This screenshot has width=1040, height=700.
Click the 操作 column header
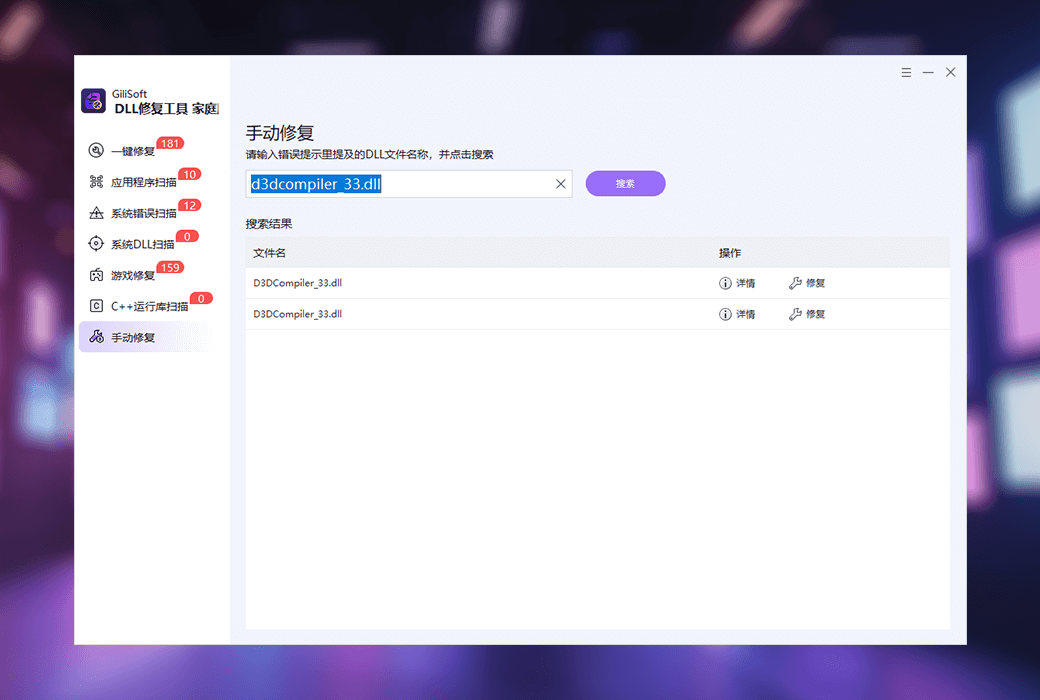pyautogui.click(x=730, y=253)
